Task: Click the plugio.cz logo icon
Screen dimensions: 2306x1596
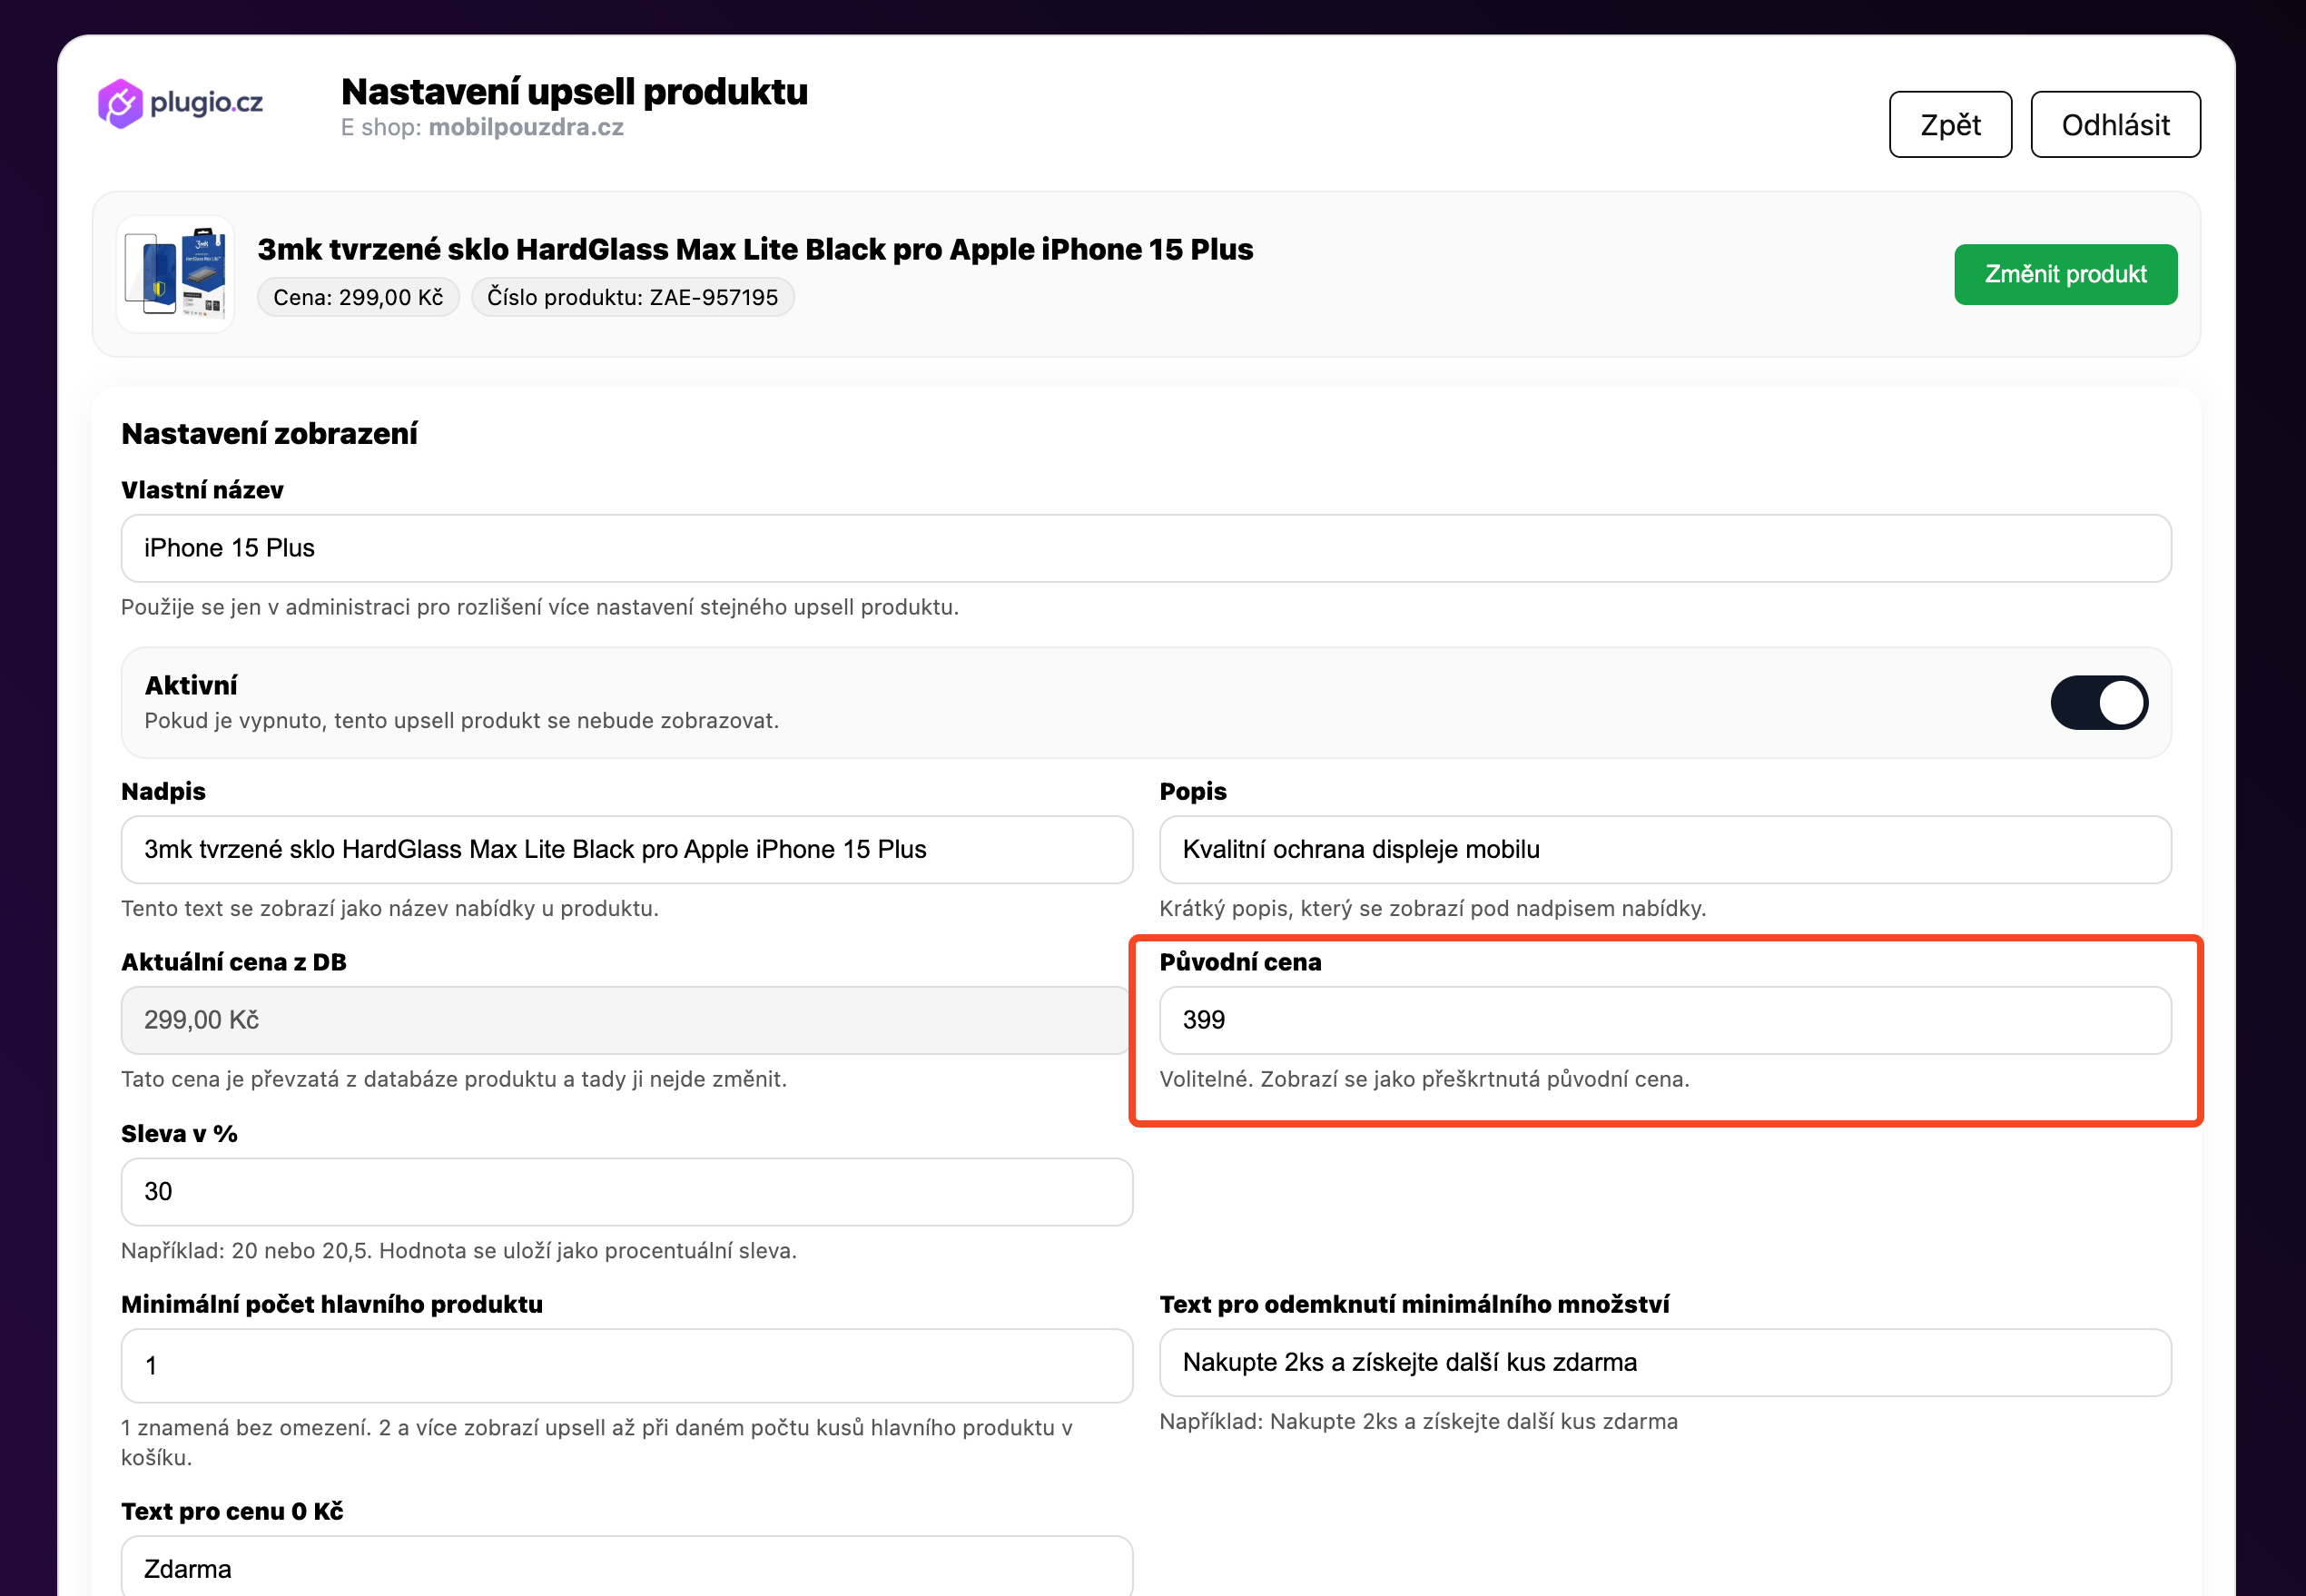Action: point(120,103)
